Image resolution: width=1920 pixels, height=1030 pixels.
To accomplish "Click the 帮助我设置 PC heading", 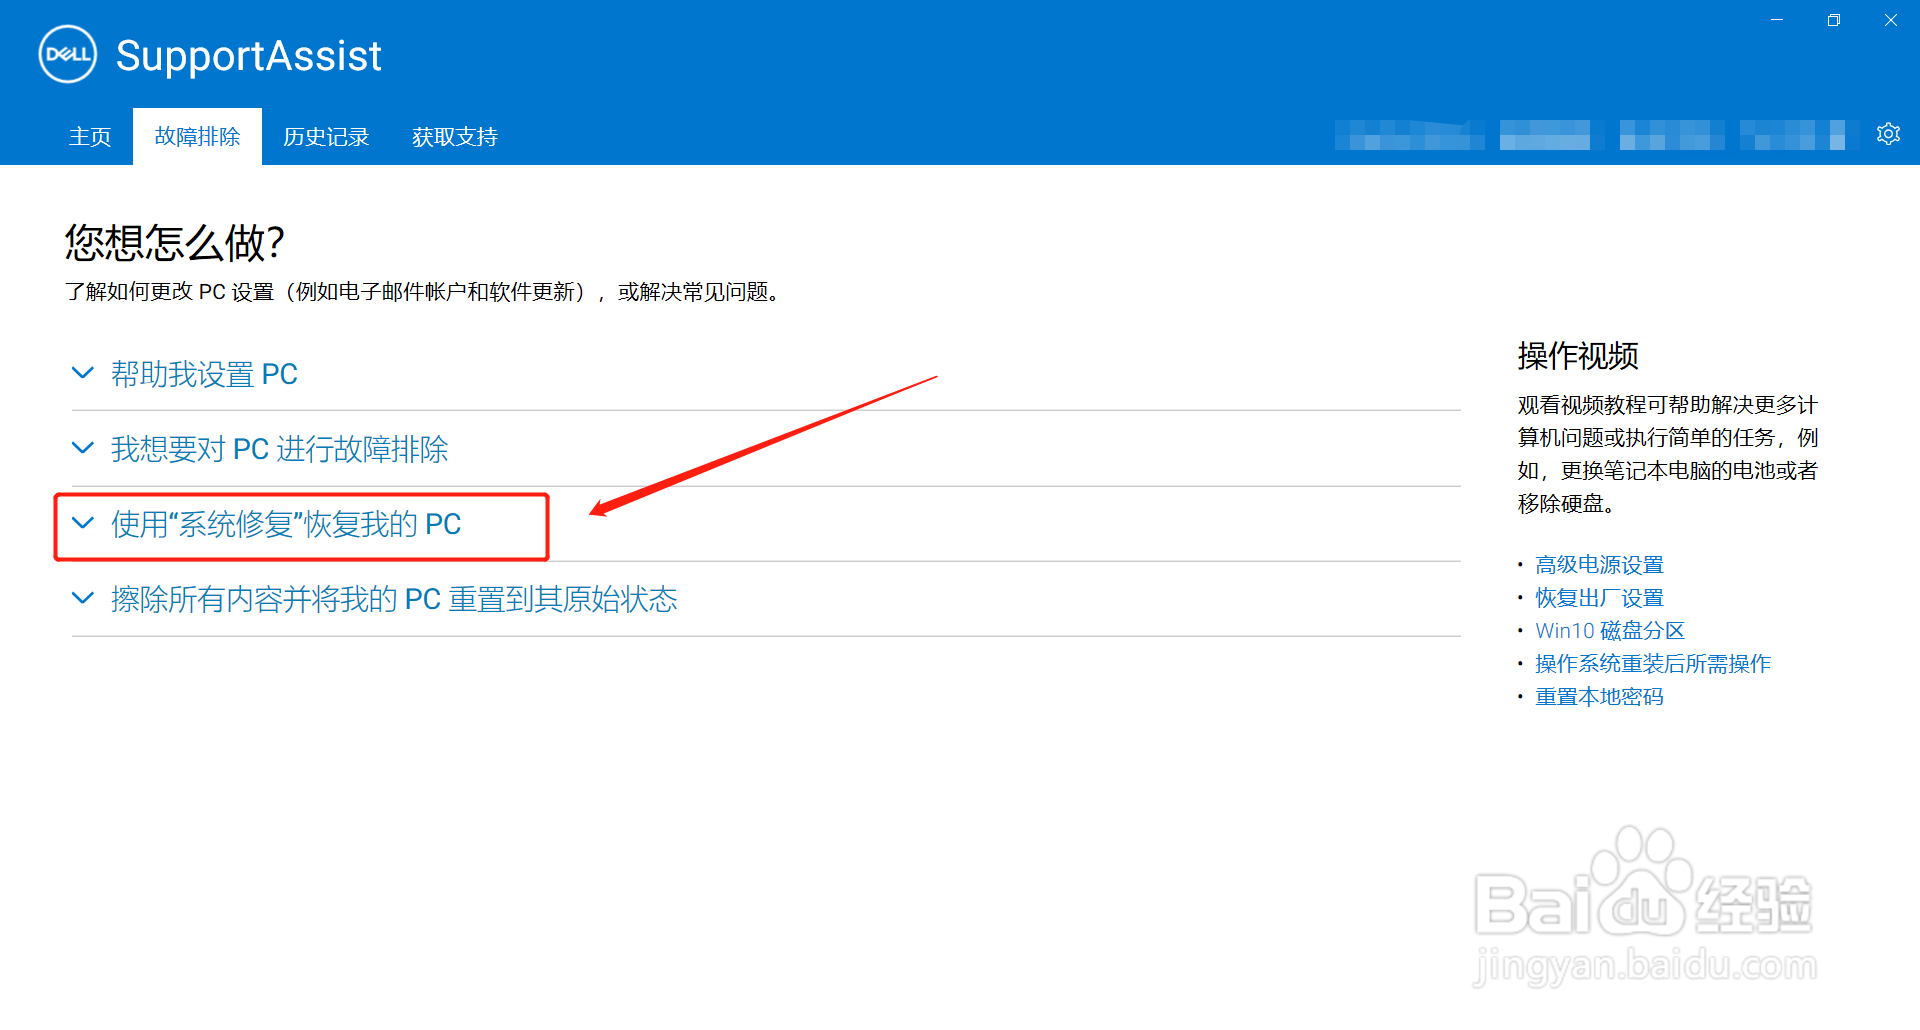I will (x=204, y=374).
